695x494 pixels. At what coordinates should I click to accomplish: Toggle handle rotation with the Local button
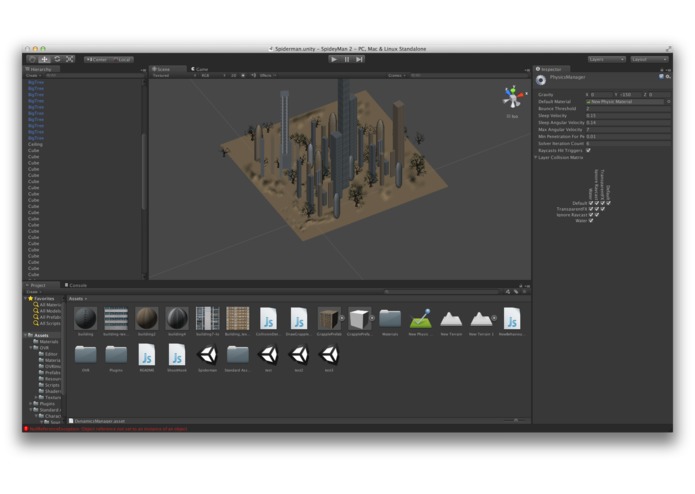click(121, 59)
